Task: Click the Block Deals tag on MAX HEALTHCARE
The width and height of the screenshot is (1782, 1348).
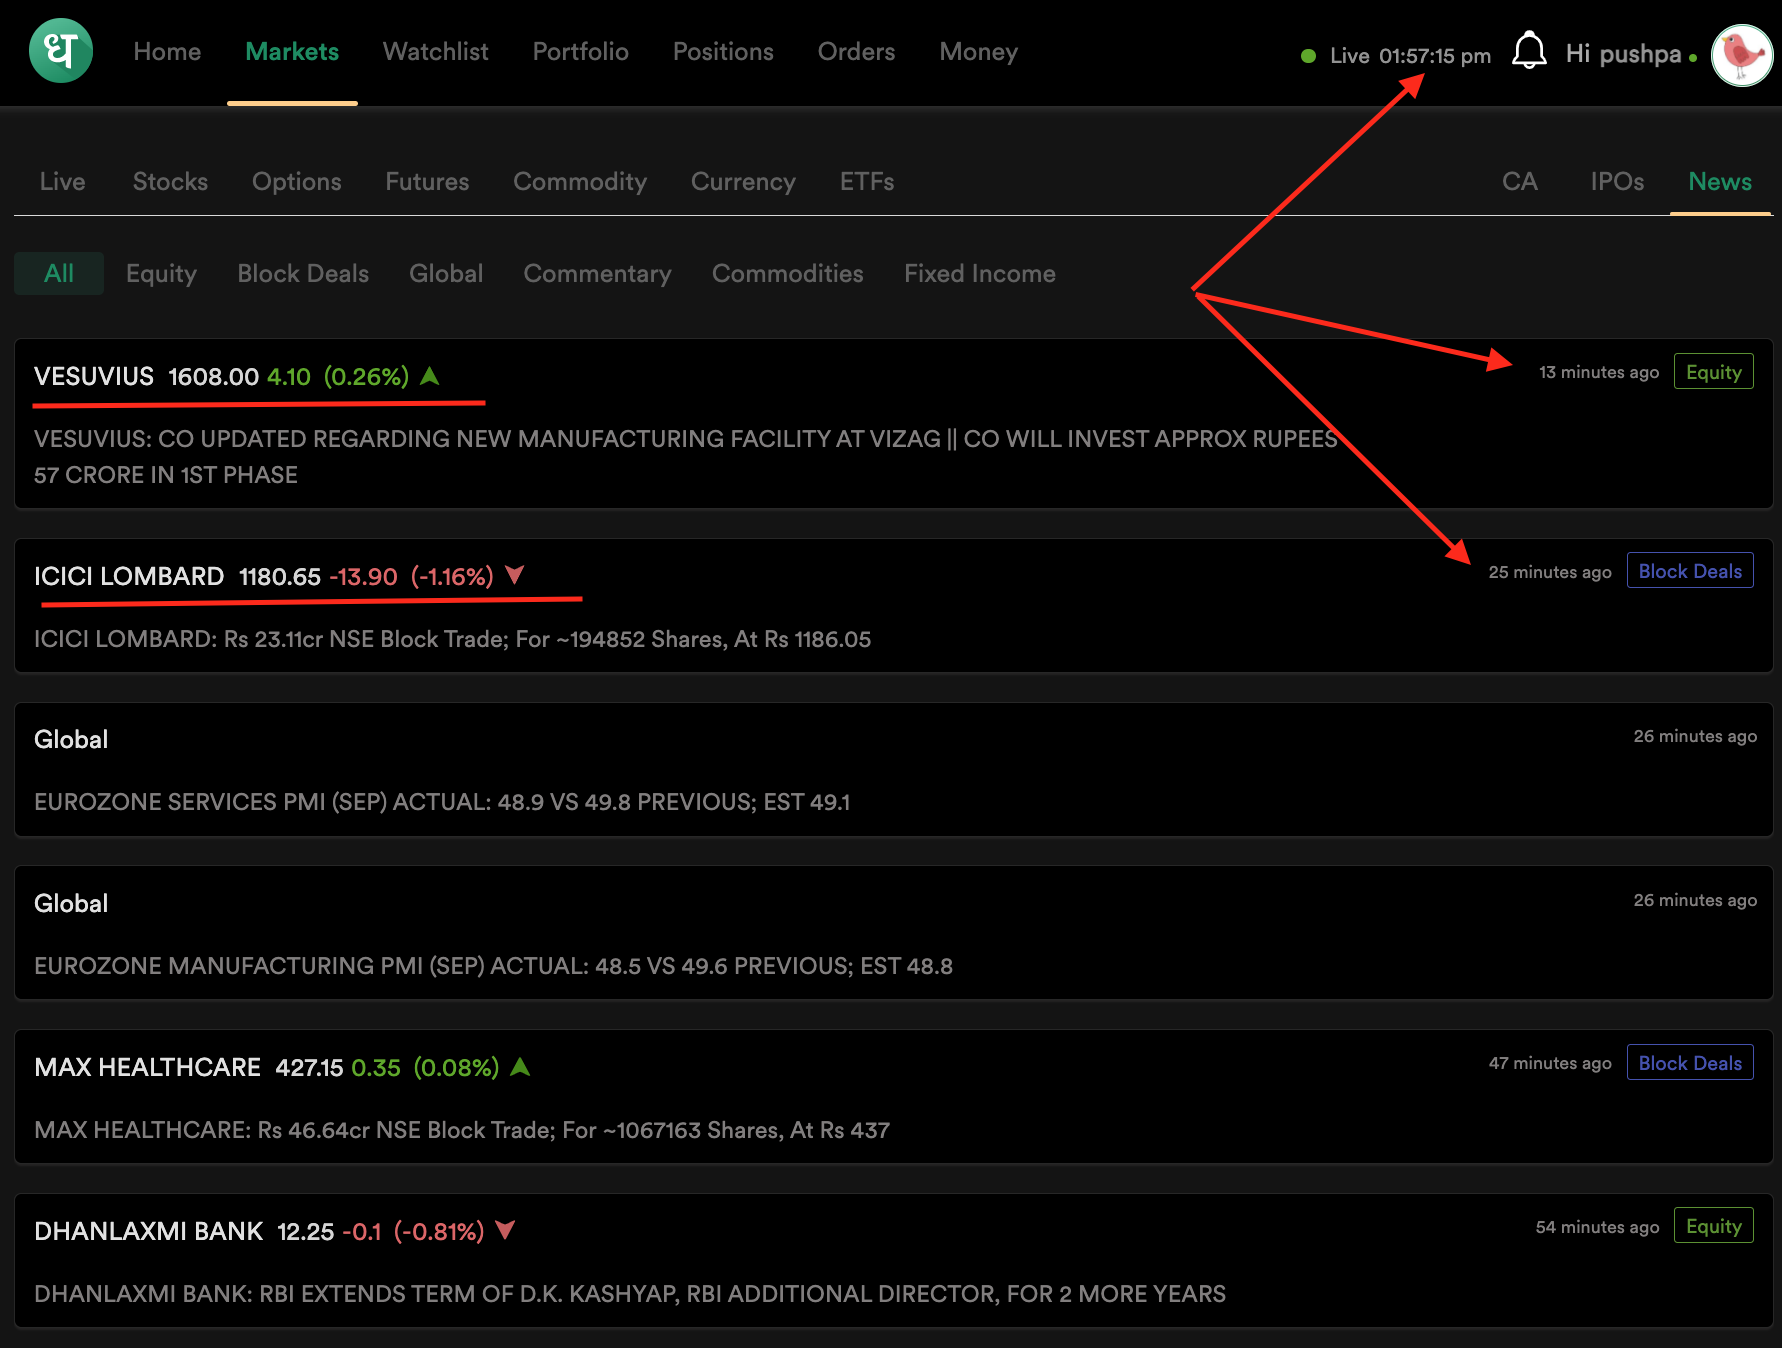Action: click(1690, 1062)
